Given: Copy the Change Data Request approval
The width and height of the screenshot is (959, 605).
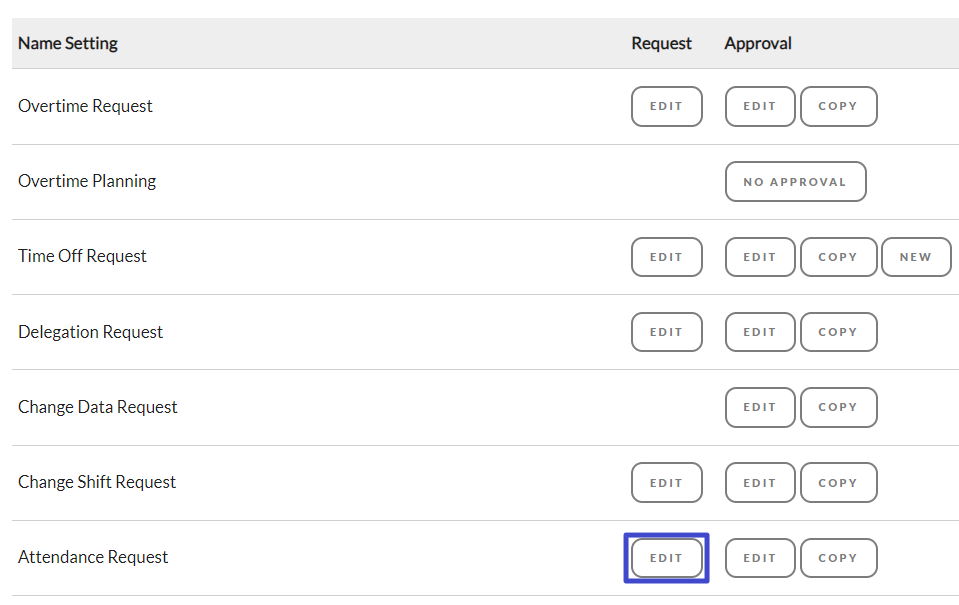Looking at the screenshot, I should coord(839,407).
